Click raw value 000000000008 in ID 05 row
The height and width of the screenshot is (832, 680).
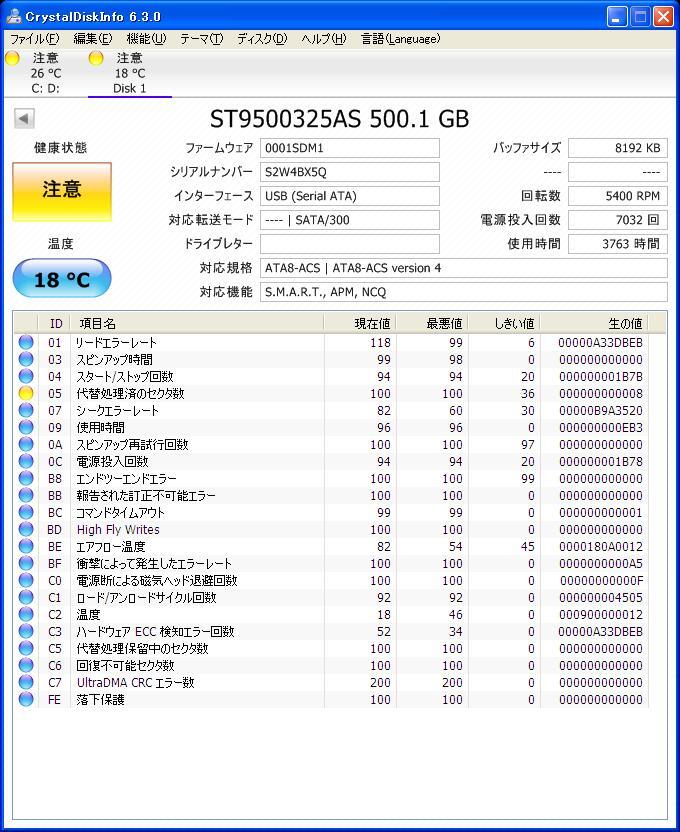600,394
